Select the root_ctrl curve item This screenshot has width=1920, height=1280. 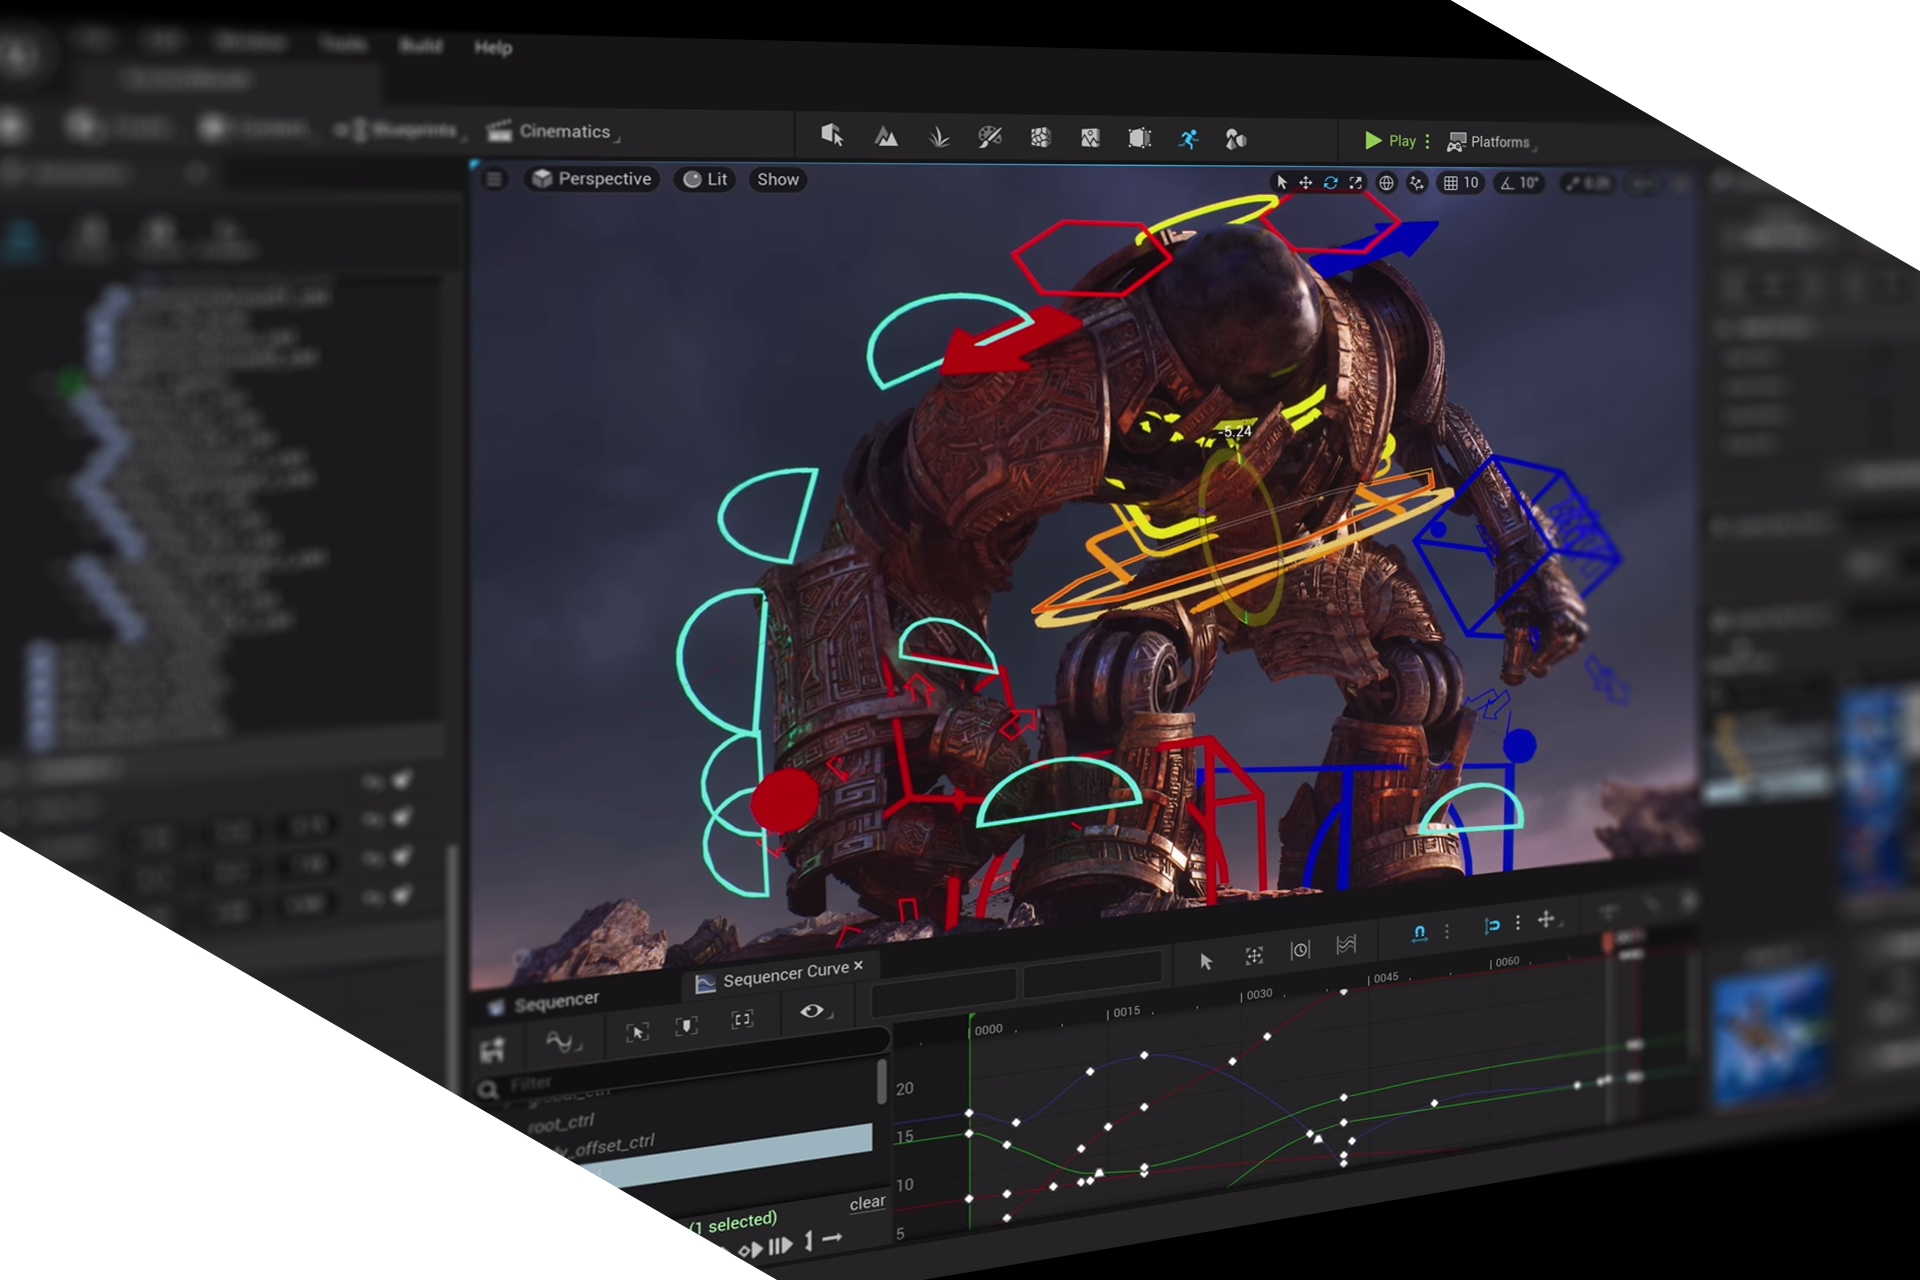563,1123
